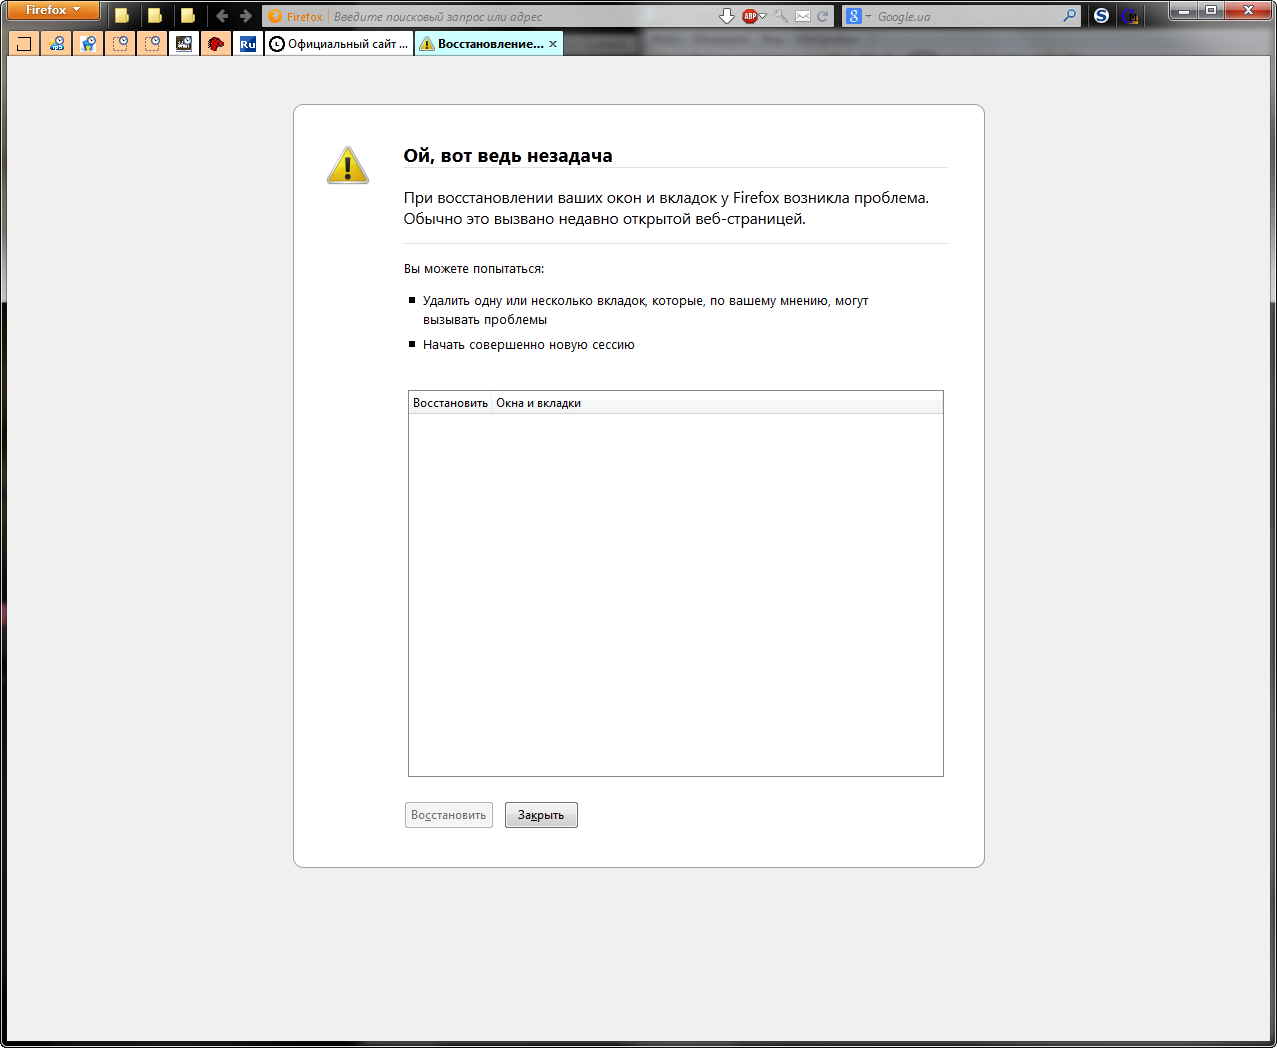Open the pinned red dog icon tab
This screenshot has height=1048, width=1277.
pyautogui.click(x=216, y=44)
